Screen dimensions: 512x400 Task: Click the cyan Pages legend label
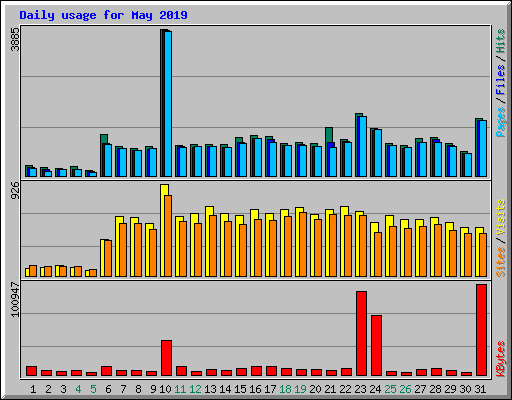501,122
